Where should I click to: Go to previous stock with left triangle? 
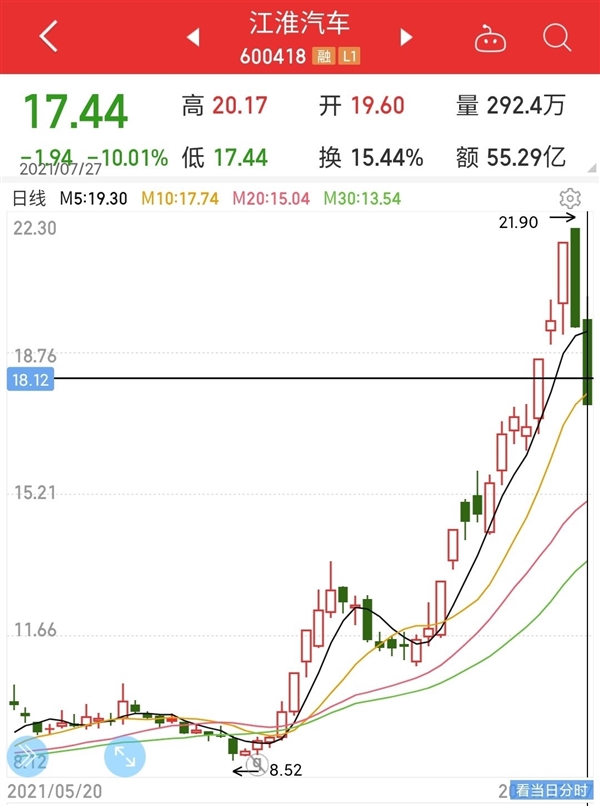[194, 38]
